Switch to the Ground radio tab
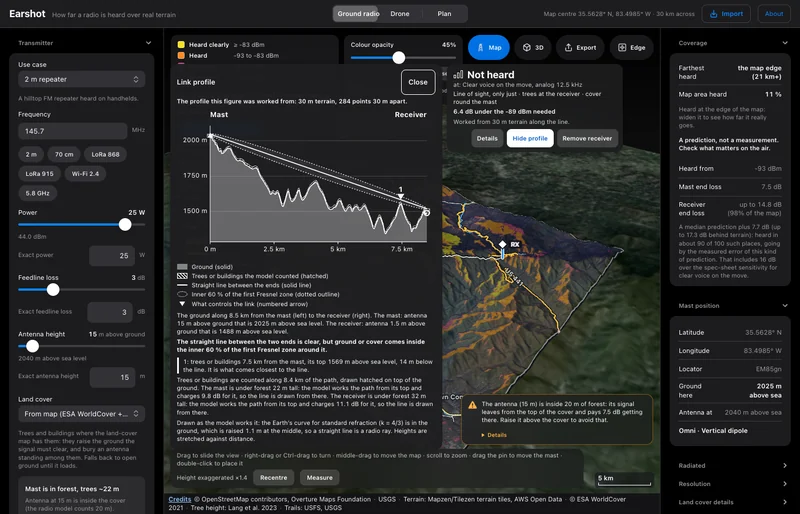The width and height of the screenshot is (800, 514). click(x=358, y=14)
